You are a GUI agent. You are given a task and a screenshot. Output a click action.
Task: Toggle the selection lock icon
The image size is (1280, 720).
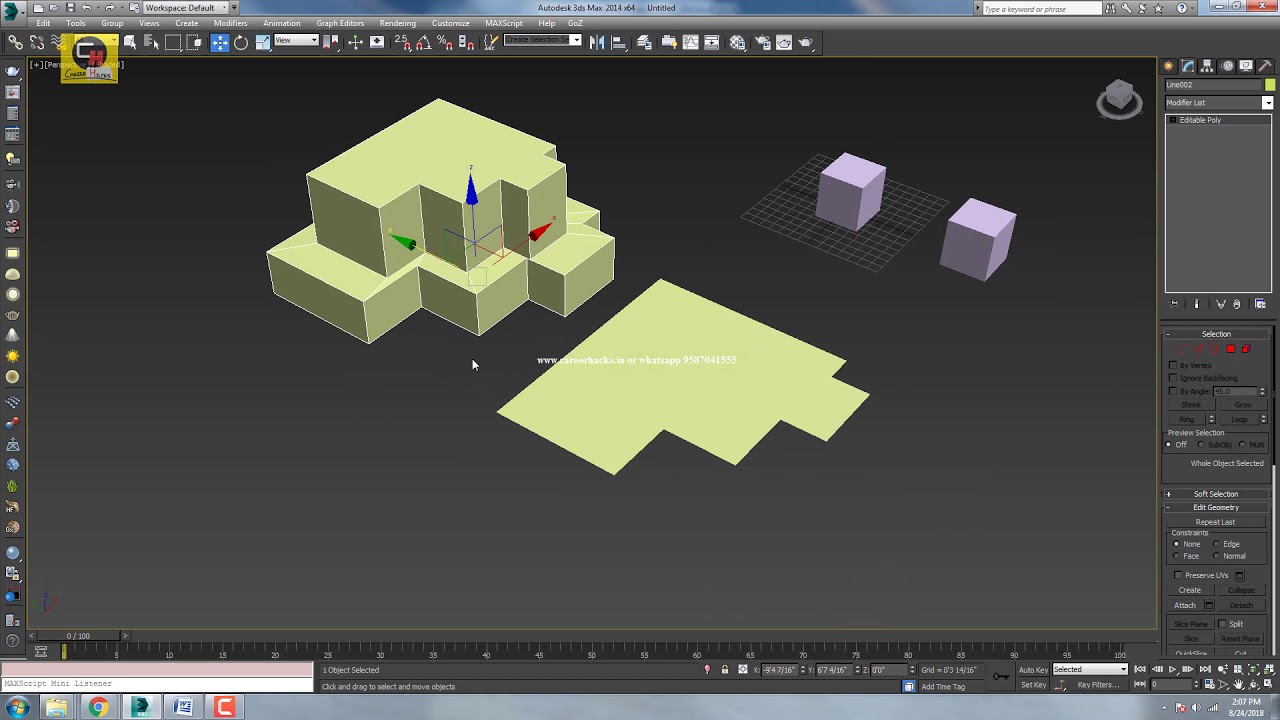tap(725, 670)
